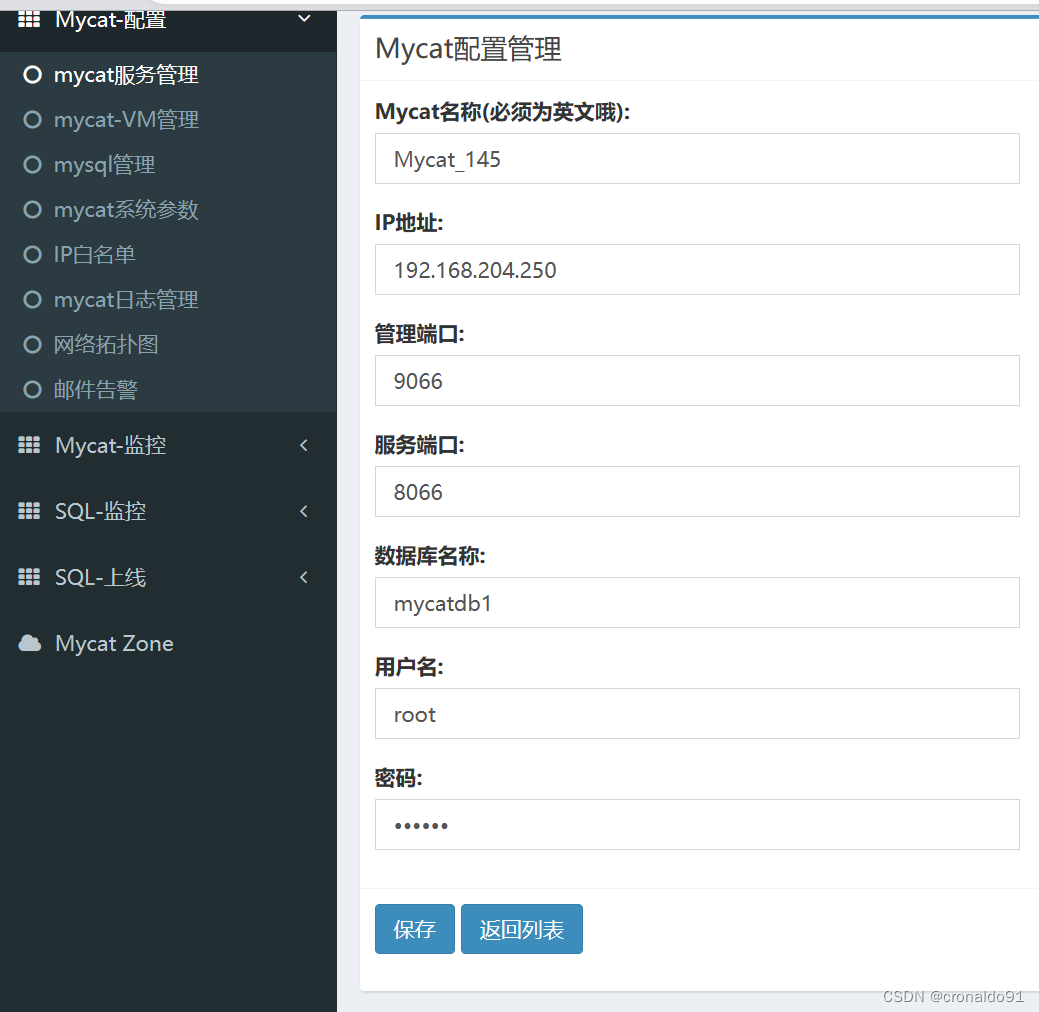The height and width of the screenshot is (1012, 1039).
Task: Open mycat系统参数 settings
Action: point(126,210)
